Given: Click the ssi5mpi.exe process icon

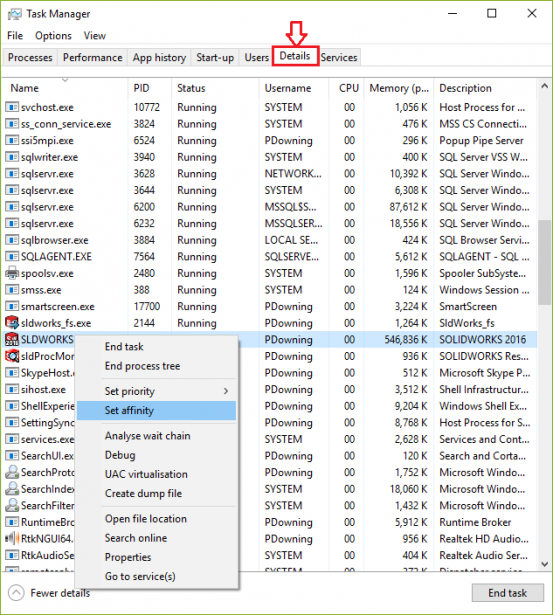Looking at the screenshot, I should (12, 140).
